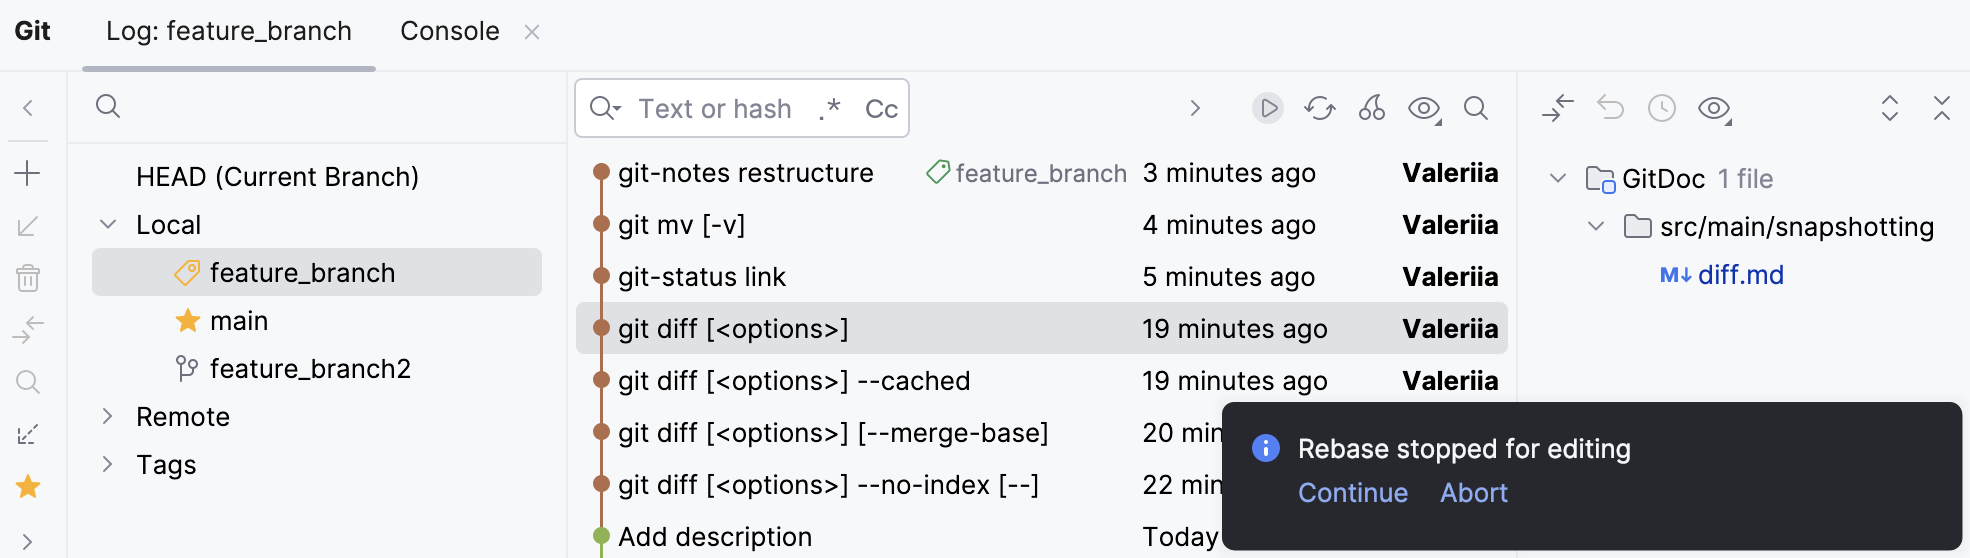Click the Cherry-pick icon
Viewport: 1970px width, 558px height.
[x=1372, y=108]
